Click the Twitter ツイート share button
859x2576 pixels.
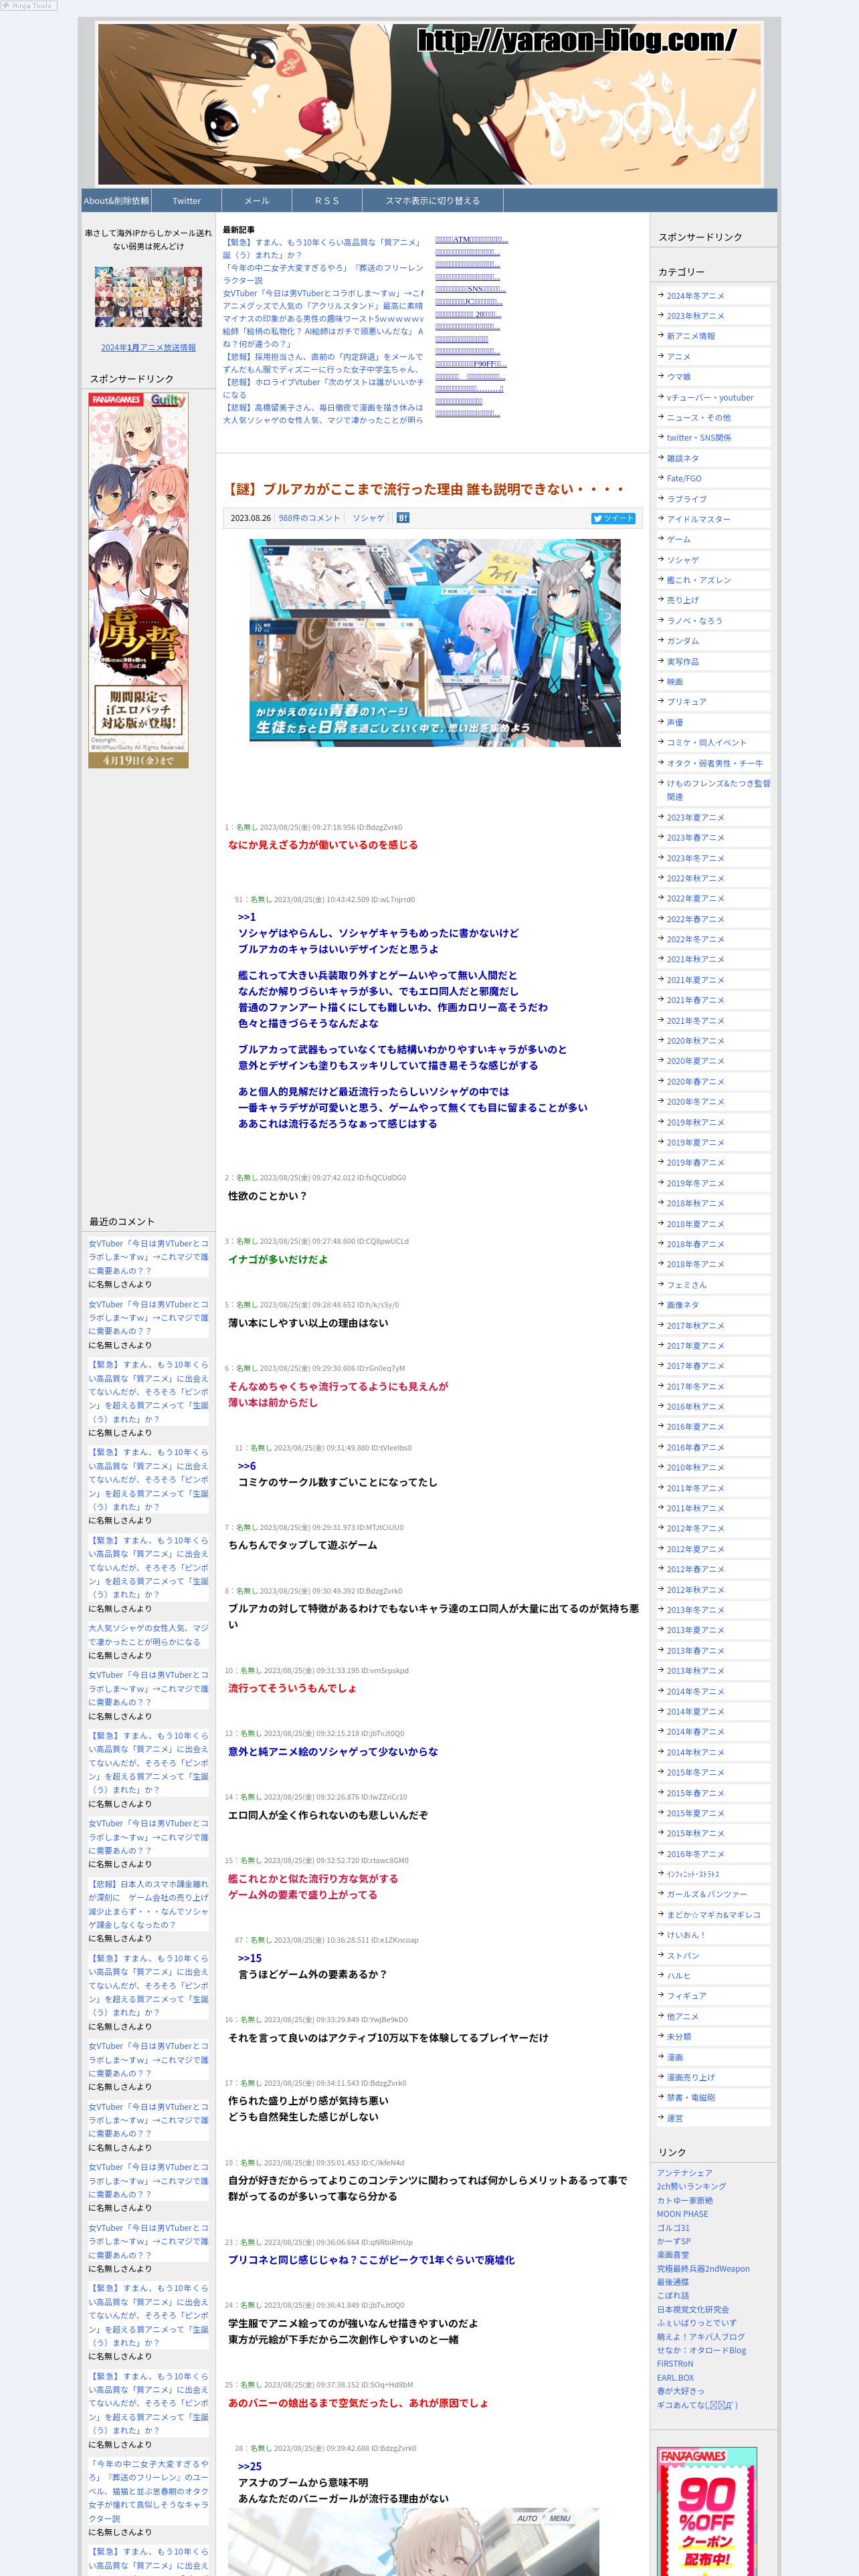point(613,518)
